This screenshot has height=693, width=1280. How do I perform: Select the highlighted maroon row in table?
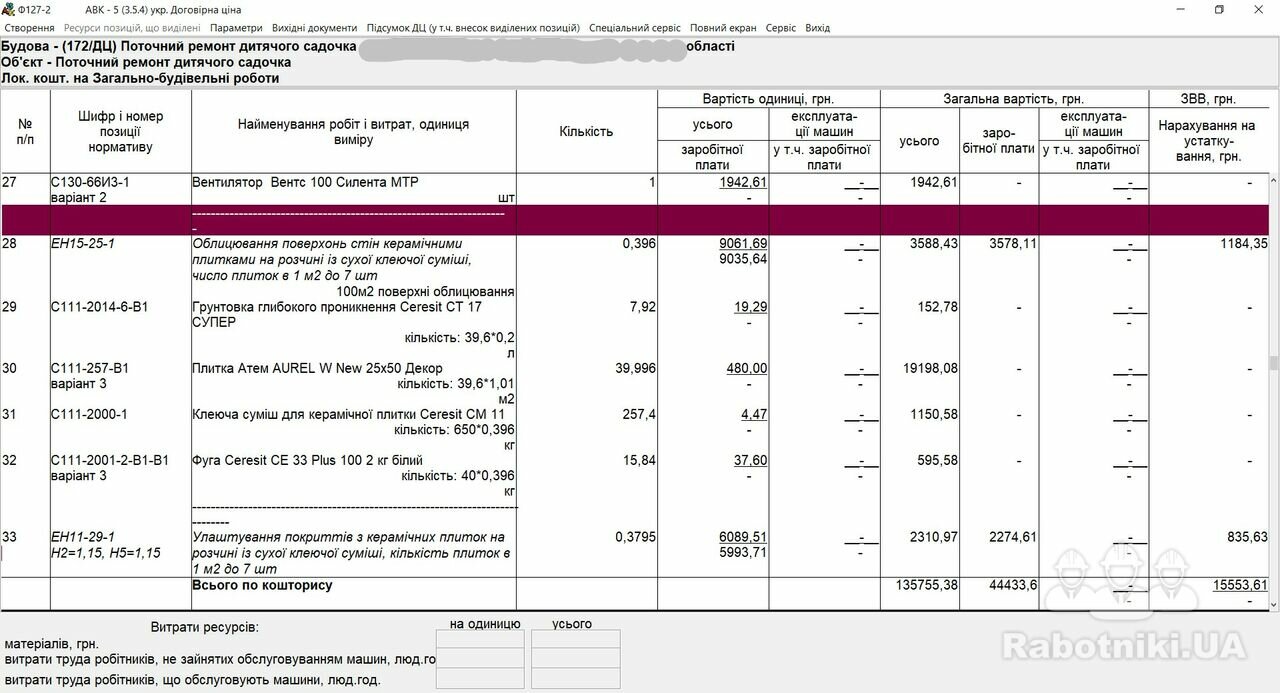635,220
